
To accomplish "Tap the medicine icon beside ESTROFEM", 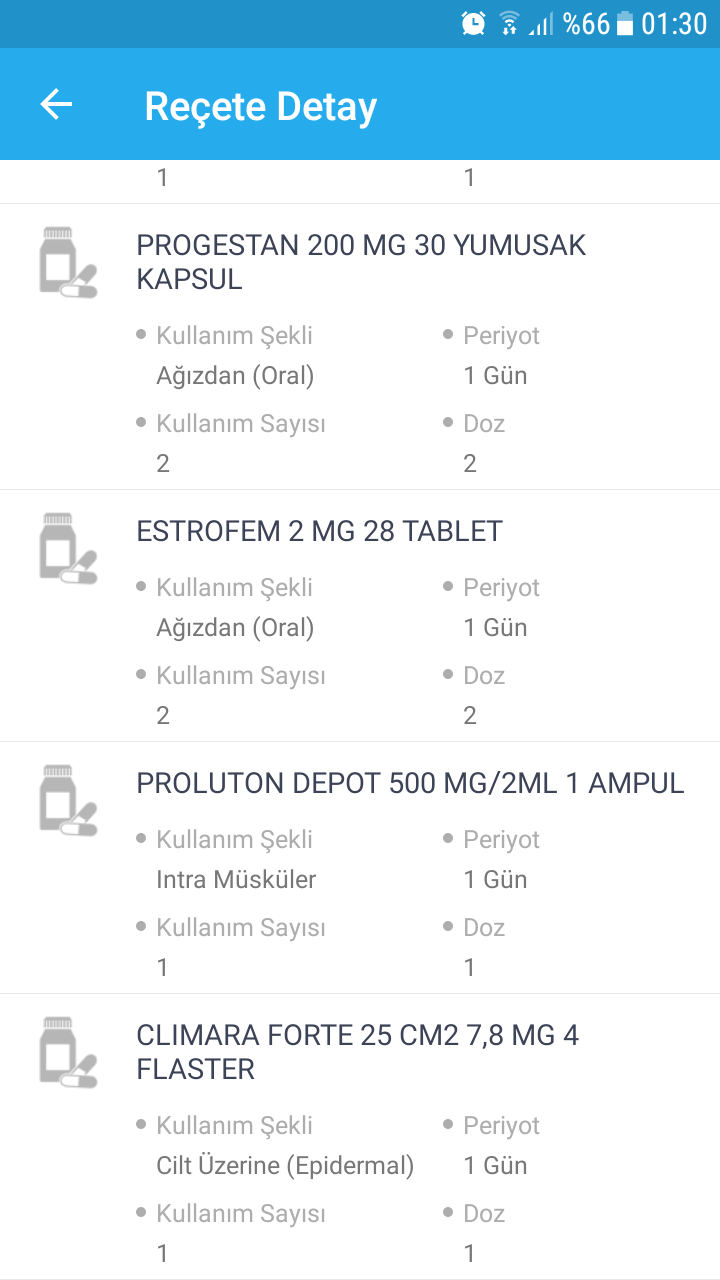I will point(68,547).
